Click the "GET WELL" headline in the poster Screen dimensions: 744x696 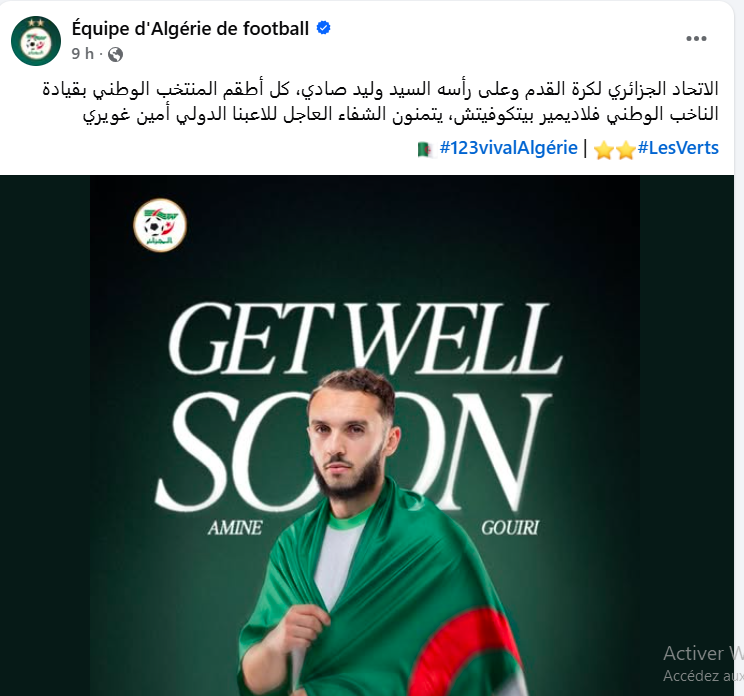[x=365, y=338]
